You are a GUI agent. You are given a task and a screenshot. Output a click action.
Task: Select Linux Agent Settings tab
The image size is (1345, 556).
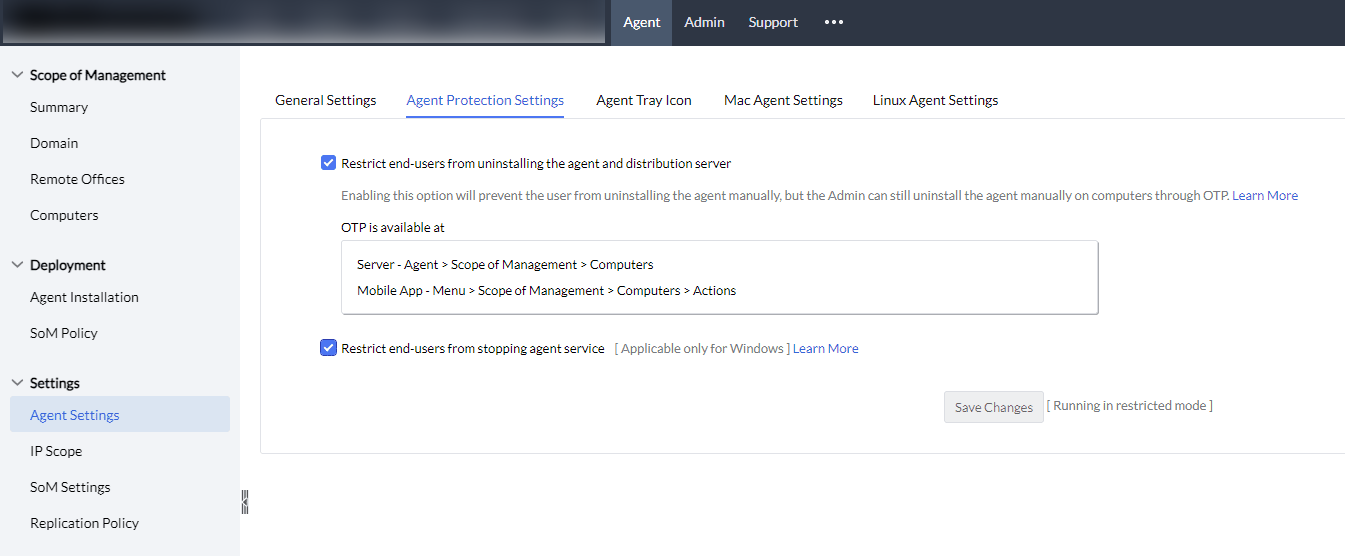click(x=935, y=100)
